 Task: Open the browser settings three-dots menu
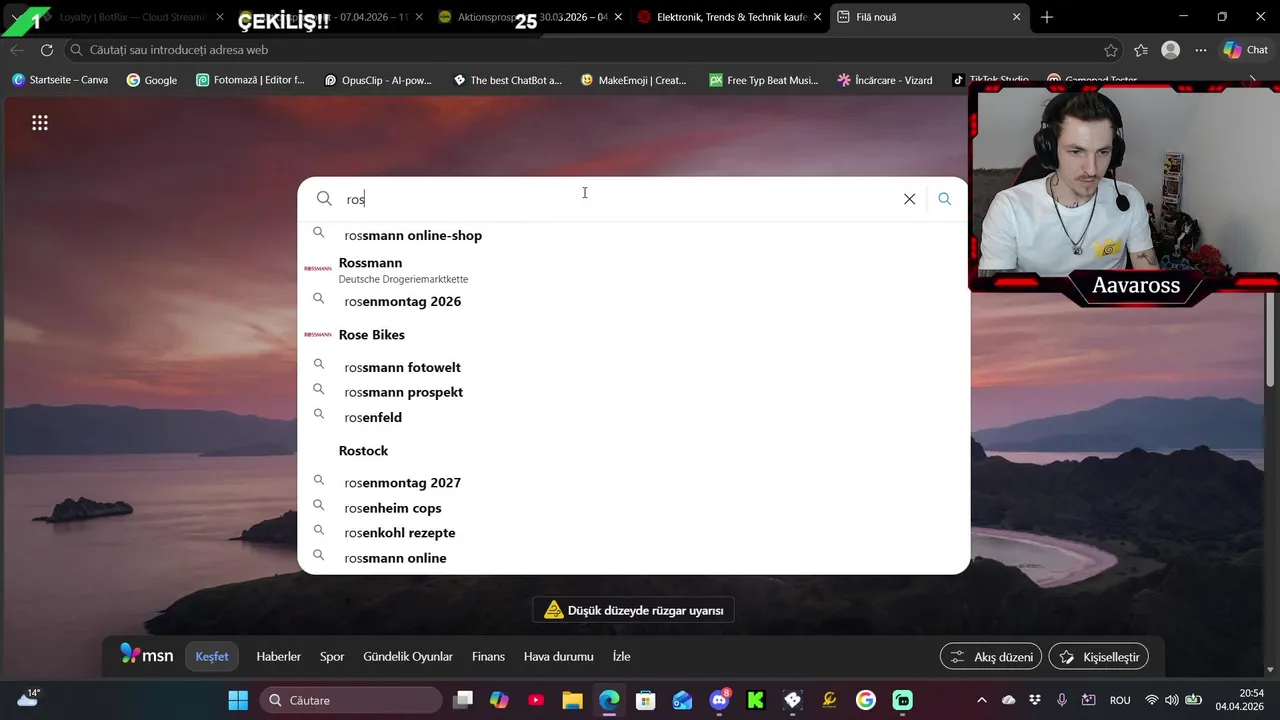coord(1201,50)
